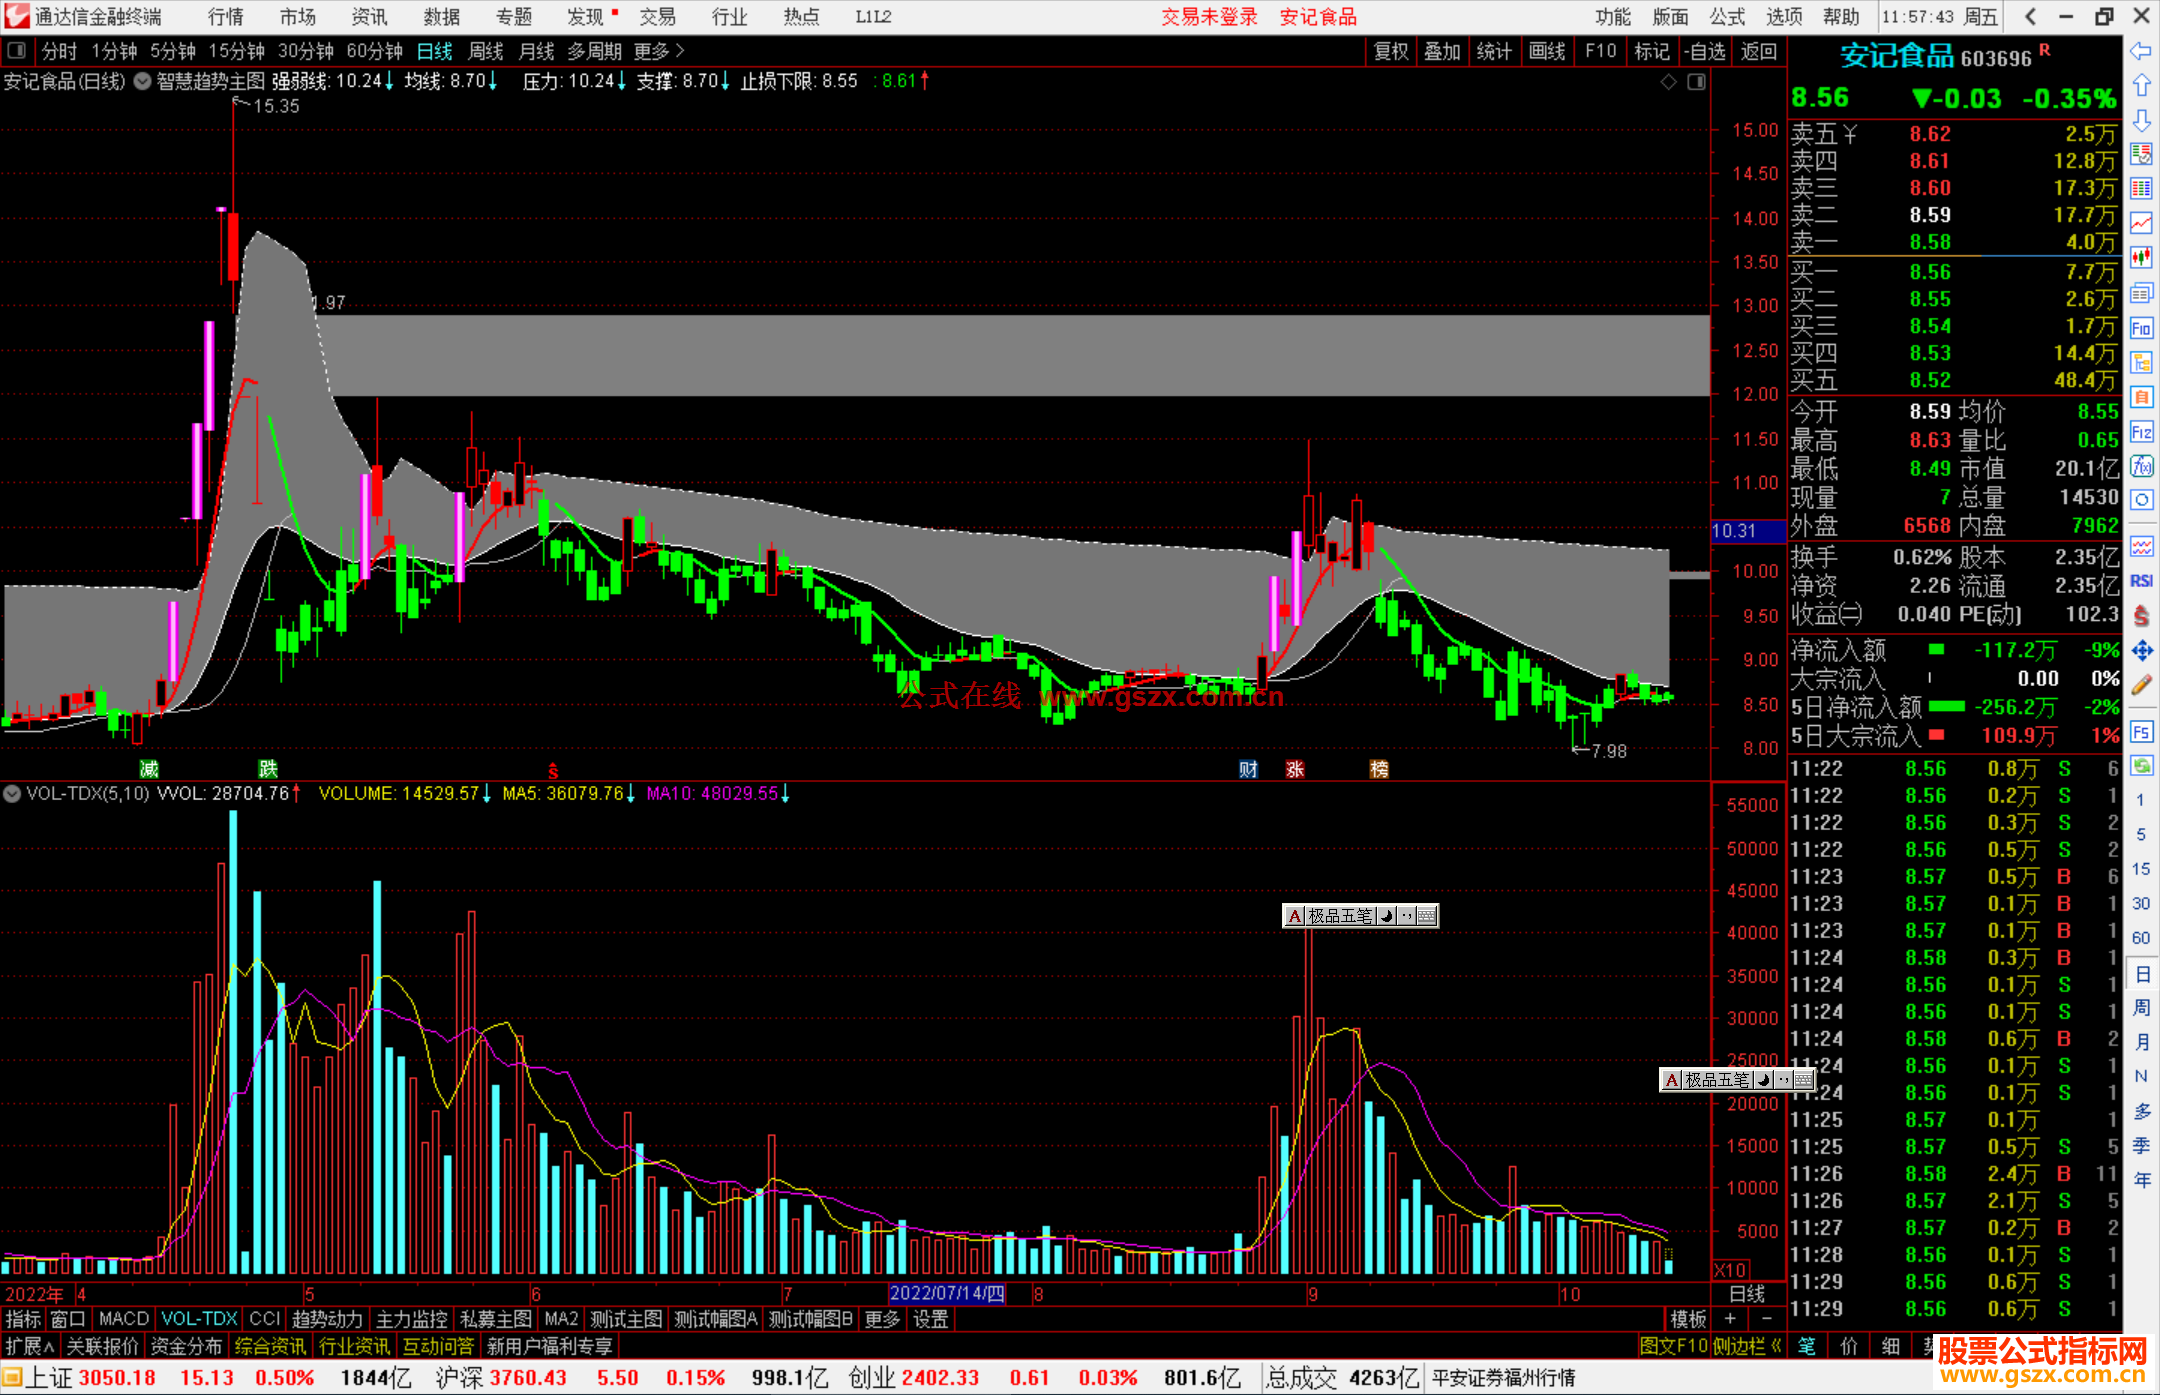Viewport: 2160px width, 1395px height.
Task: Expand the 扩展 panel at bottom left
Action: pos(30,1346)
